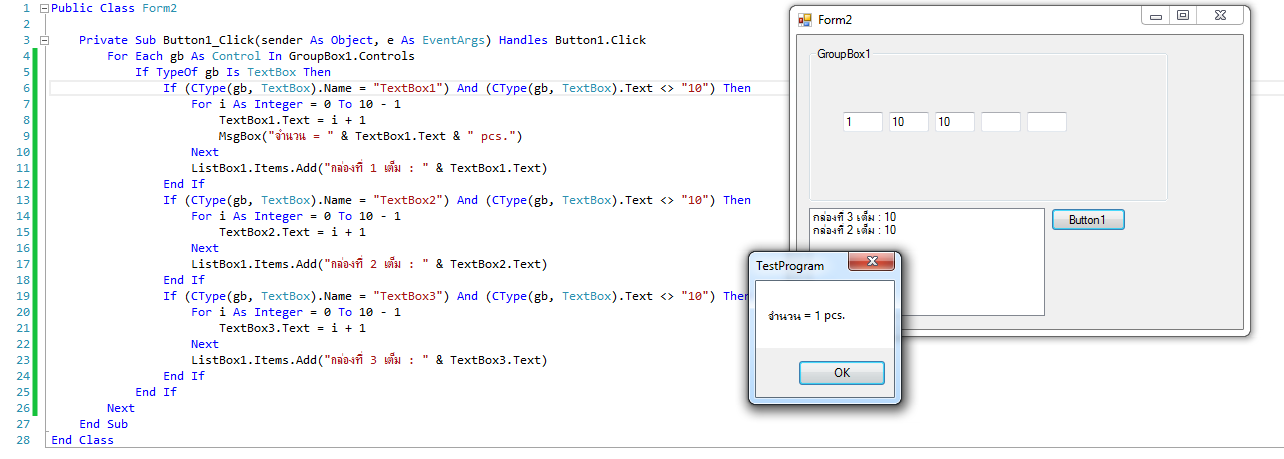Click the last empty textbox in GroupBox1

(1047, 122)
